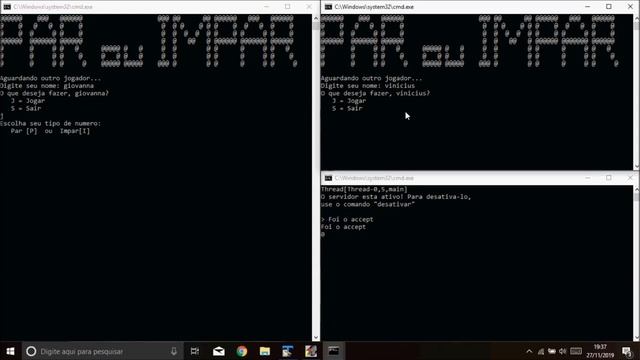Click the title text of the vinicius cmd window
640x360 pixels.
pos(374,7)
